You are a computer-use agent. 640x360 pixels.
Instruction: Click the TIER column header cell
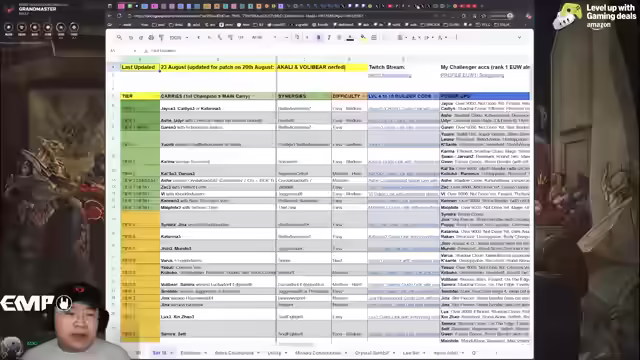(x=140, y=96)
